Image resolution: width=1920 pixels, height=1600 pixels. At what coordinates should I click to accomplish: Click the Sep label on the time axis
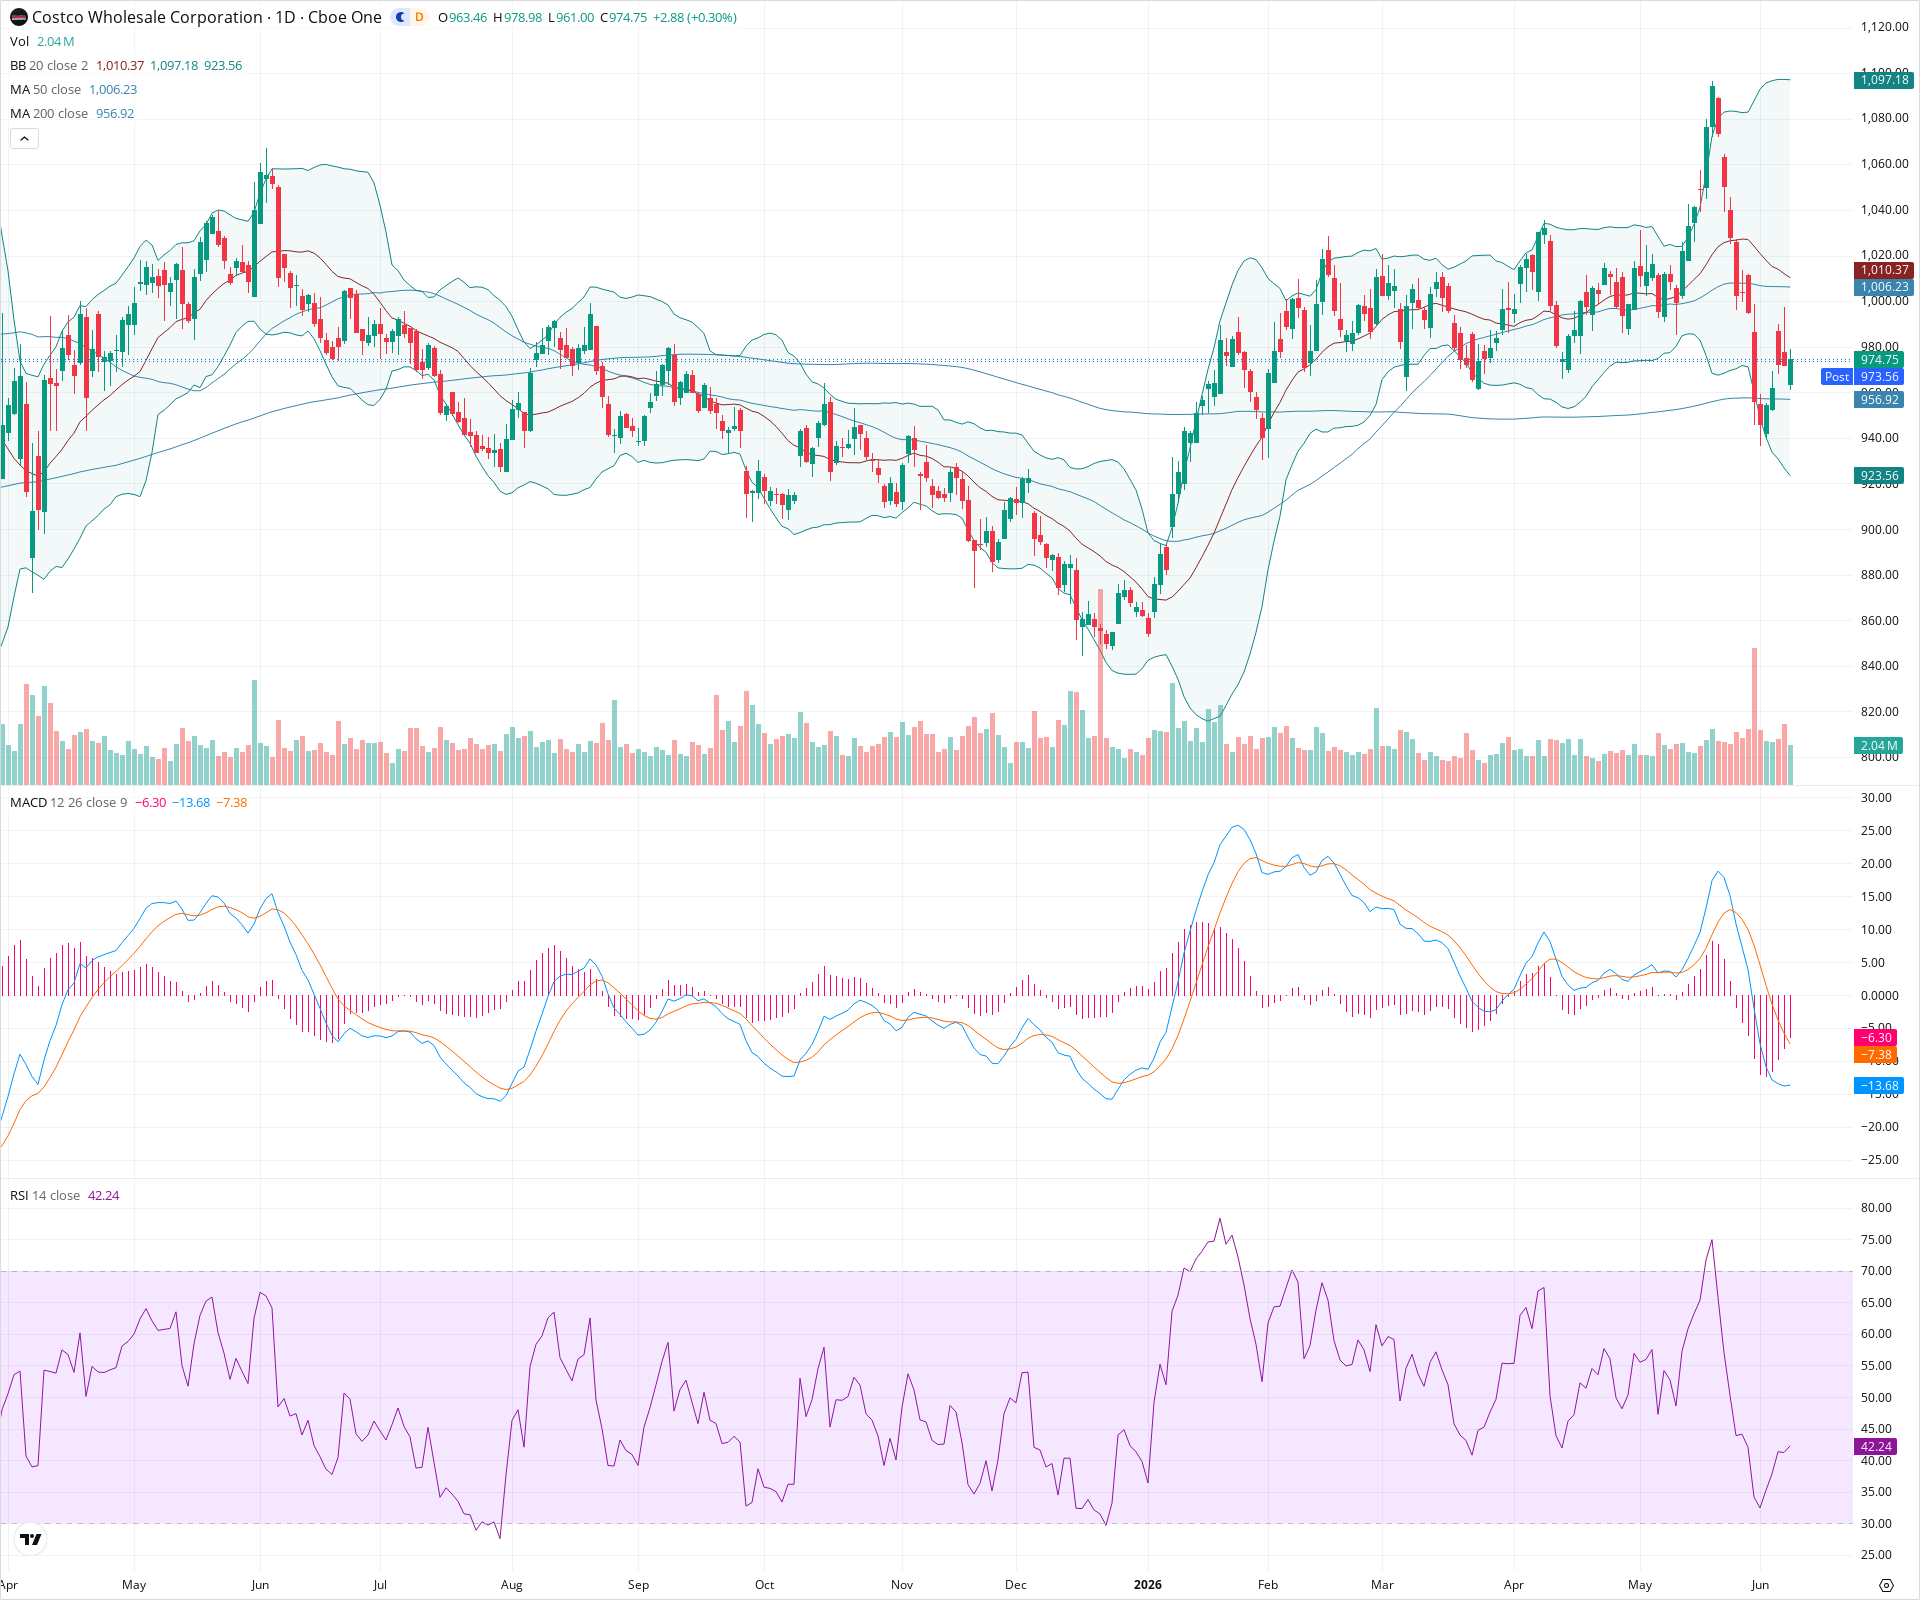click(x=638, y=1585)
